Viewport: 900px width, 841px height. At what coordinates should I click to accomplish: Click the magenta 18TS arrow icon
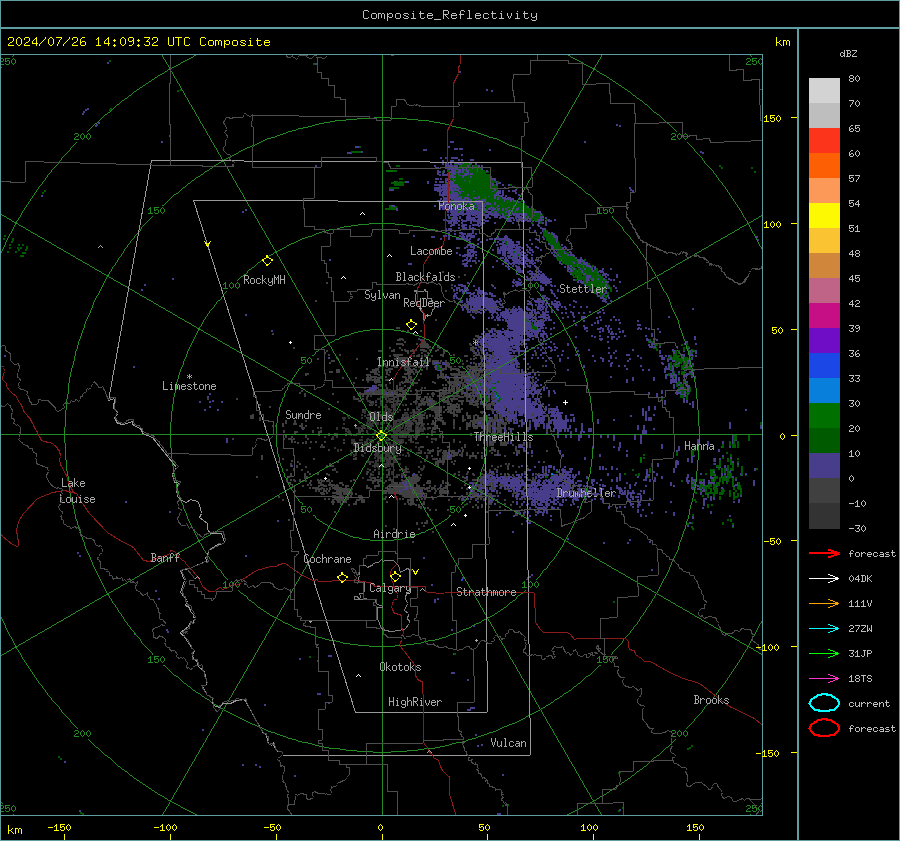point(824,678)
